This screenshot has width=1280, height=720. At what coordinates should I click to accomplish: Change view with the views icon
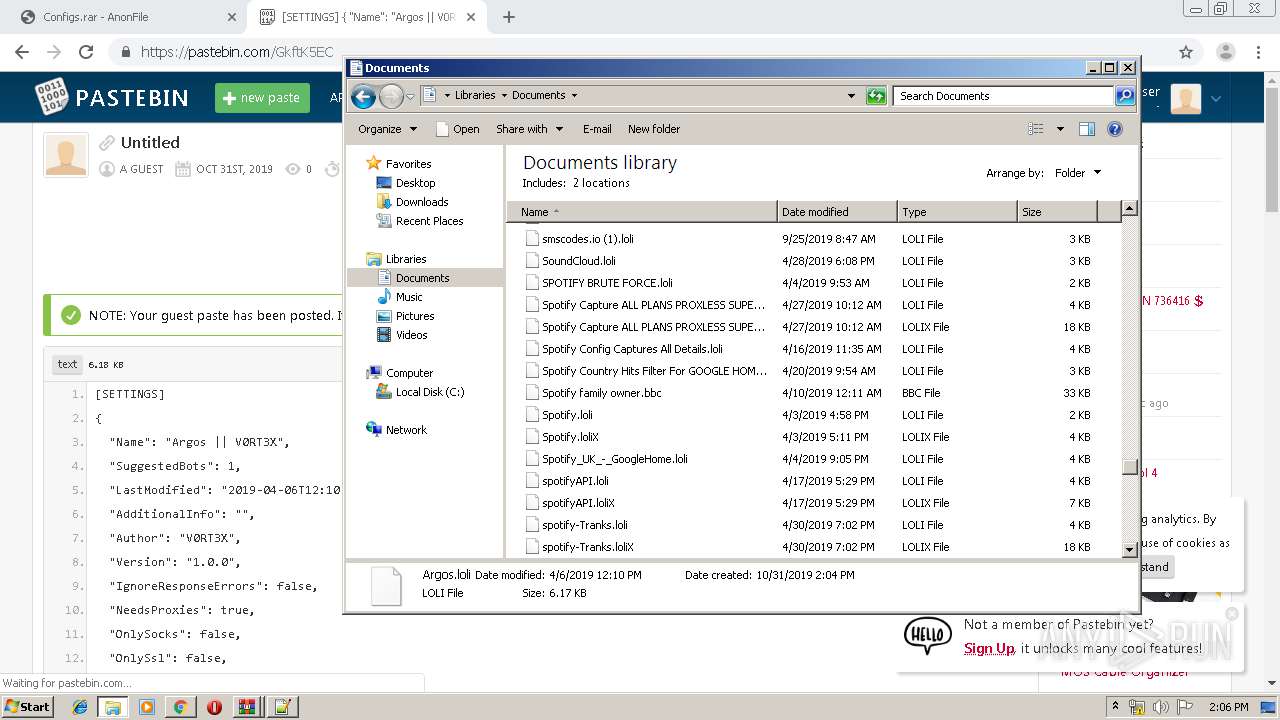(x=1036, y=129)
